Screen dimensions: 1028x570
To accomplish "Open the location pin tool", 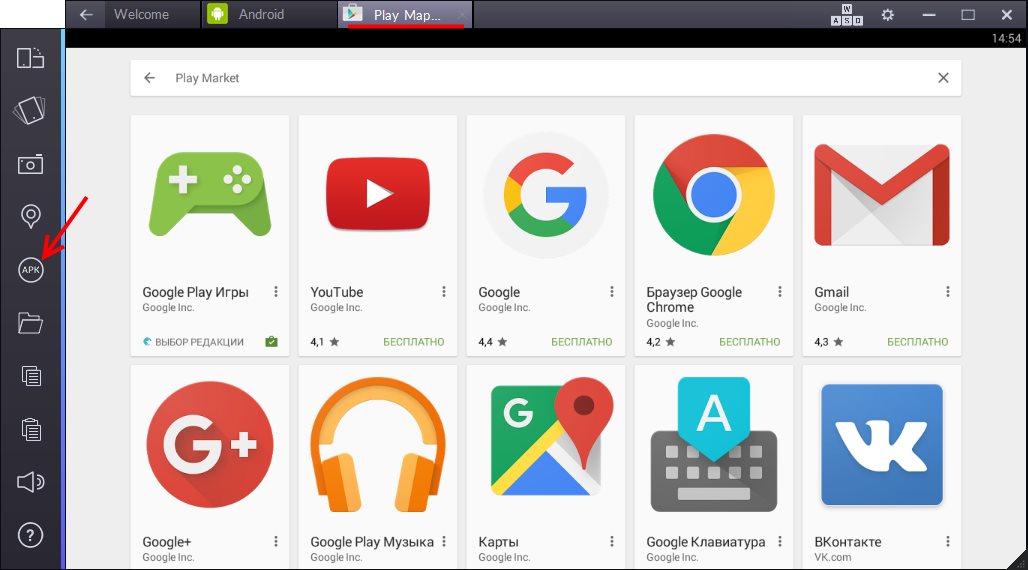I will click(30, 216).
